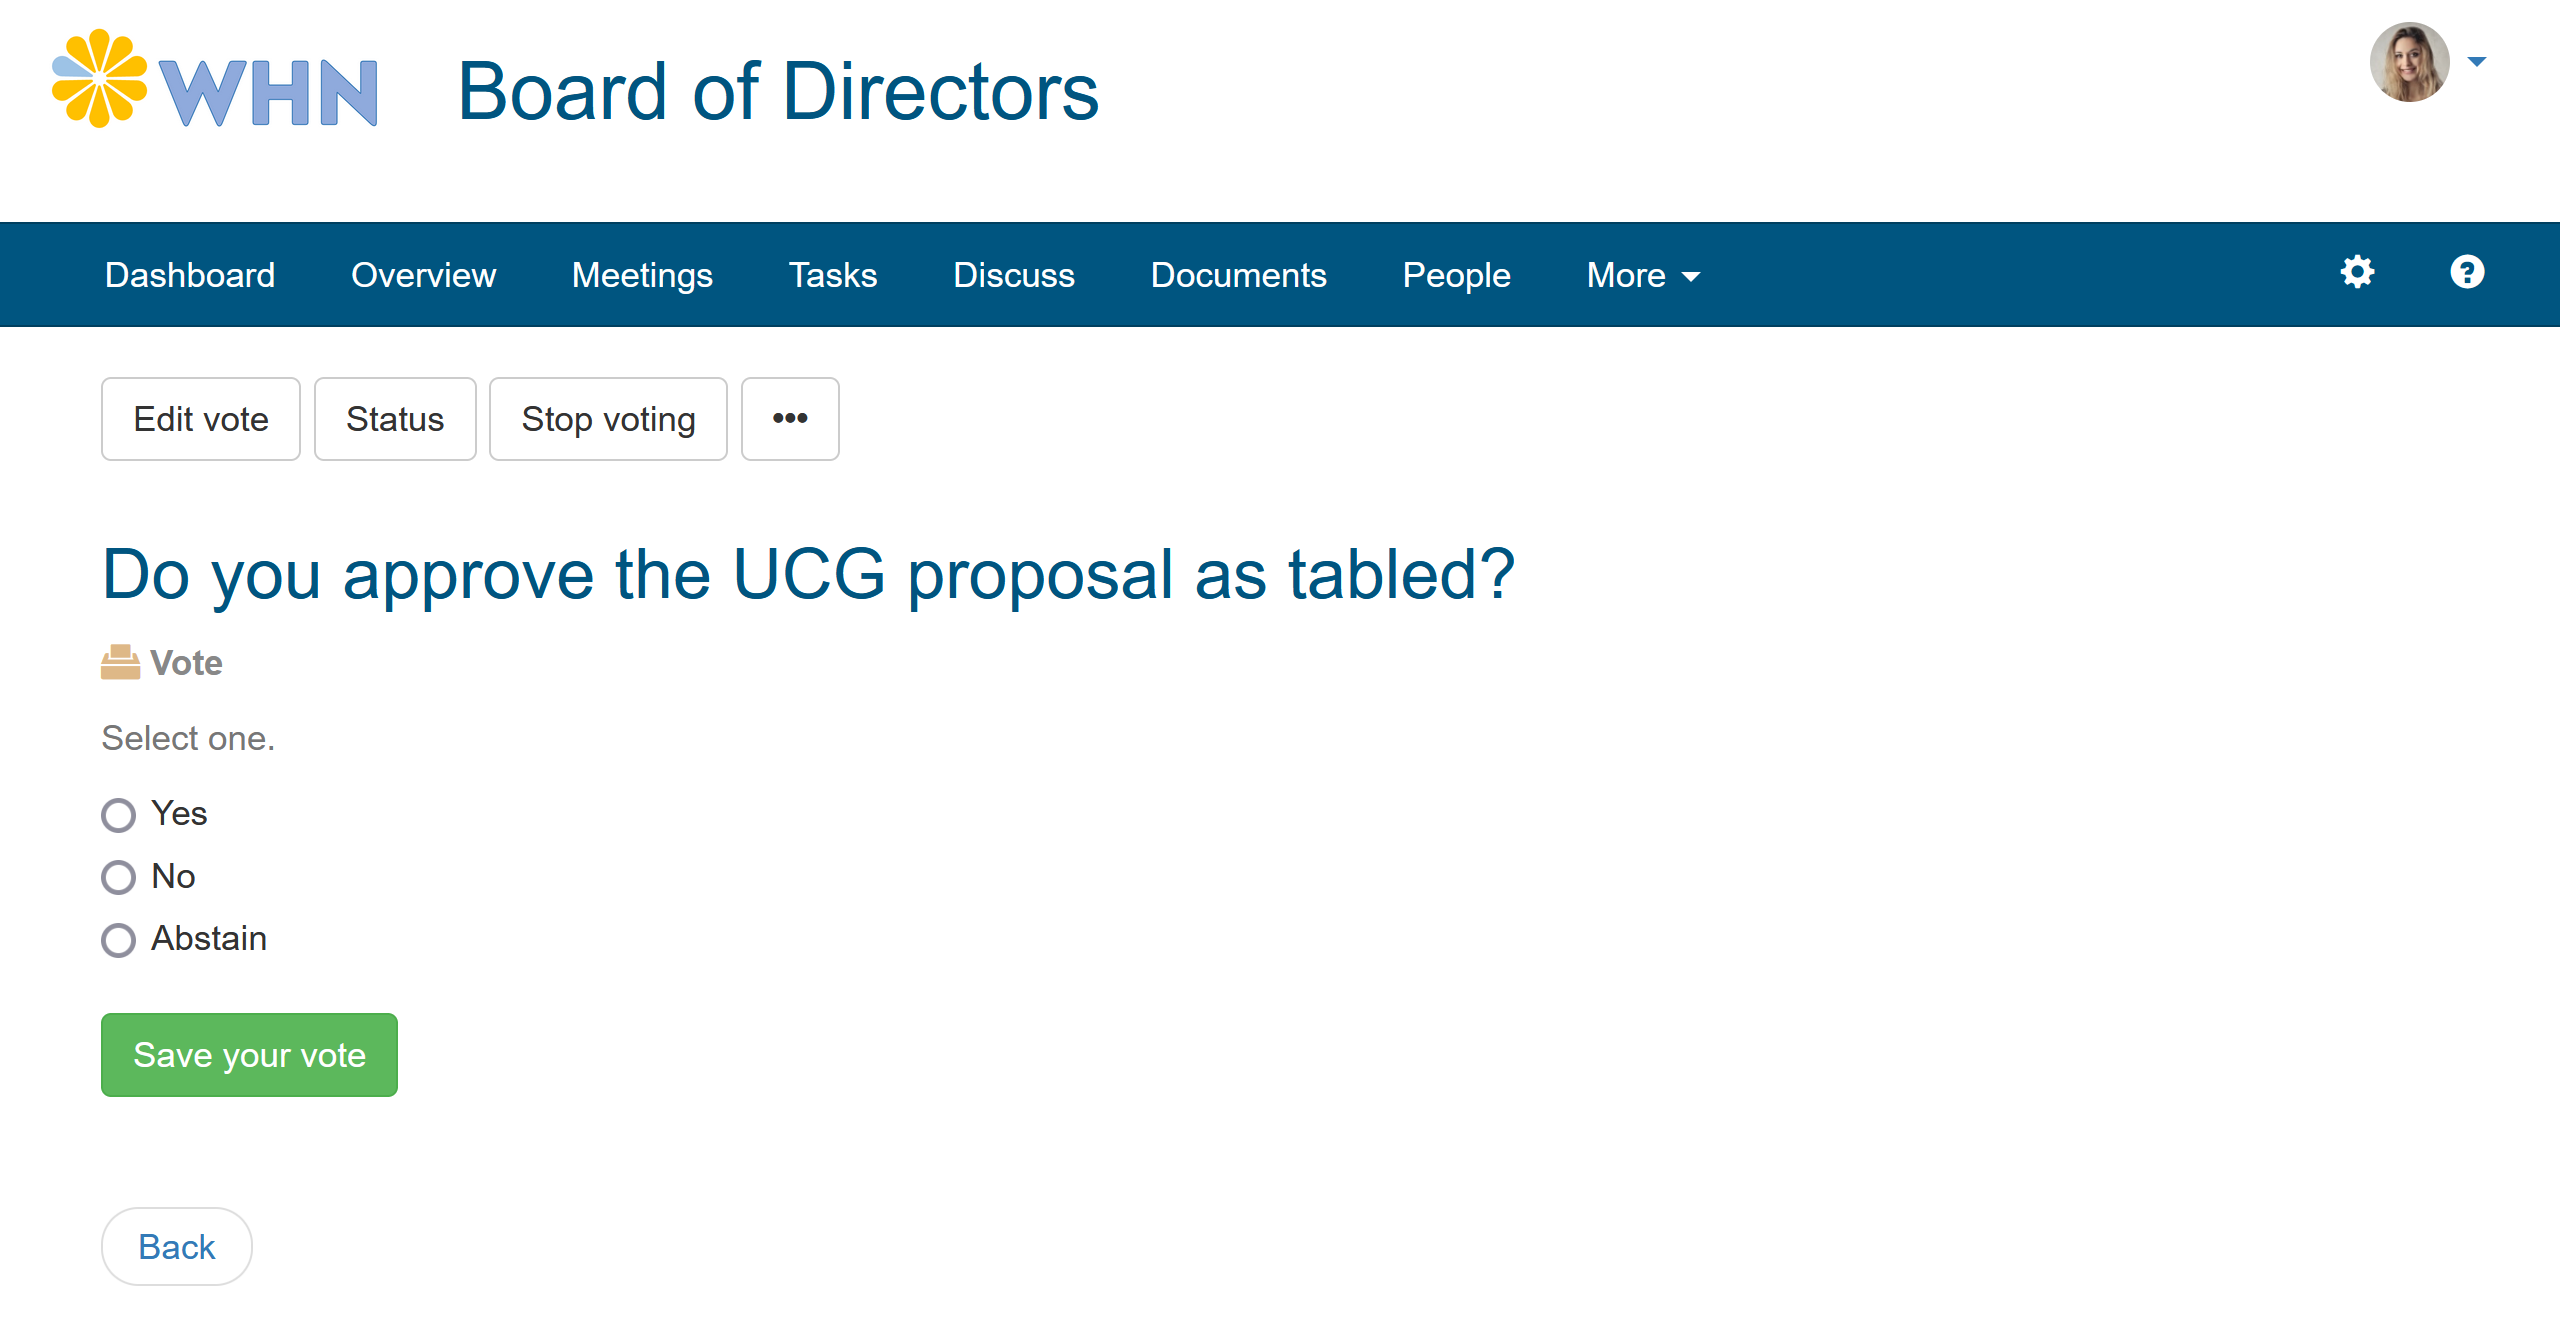
Task: Expand the user account dropdown arrow
Action: pos(2477,62)
